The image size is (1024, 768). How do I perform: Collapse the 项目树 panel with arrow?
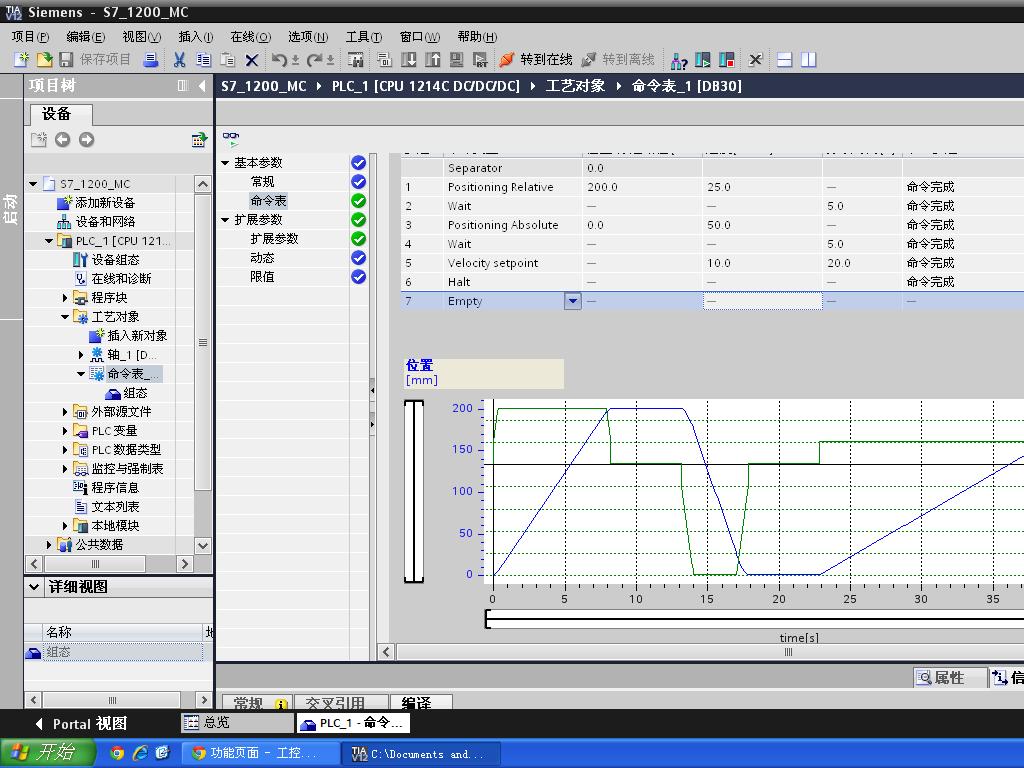pos(202,86)
